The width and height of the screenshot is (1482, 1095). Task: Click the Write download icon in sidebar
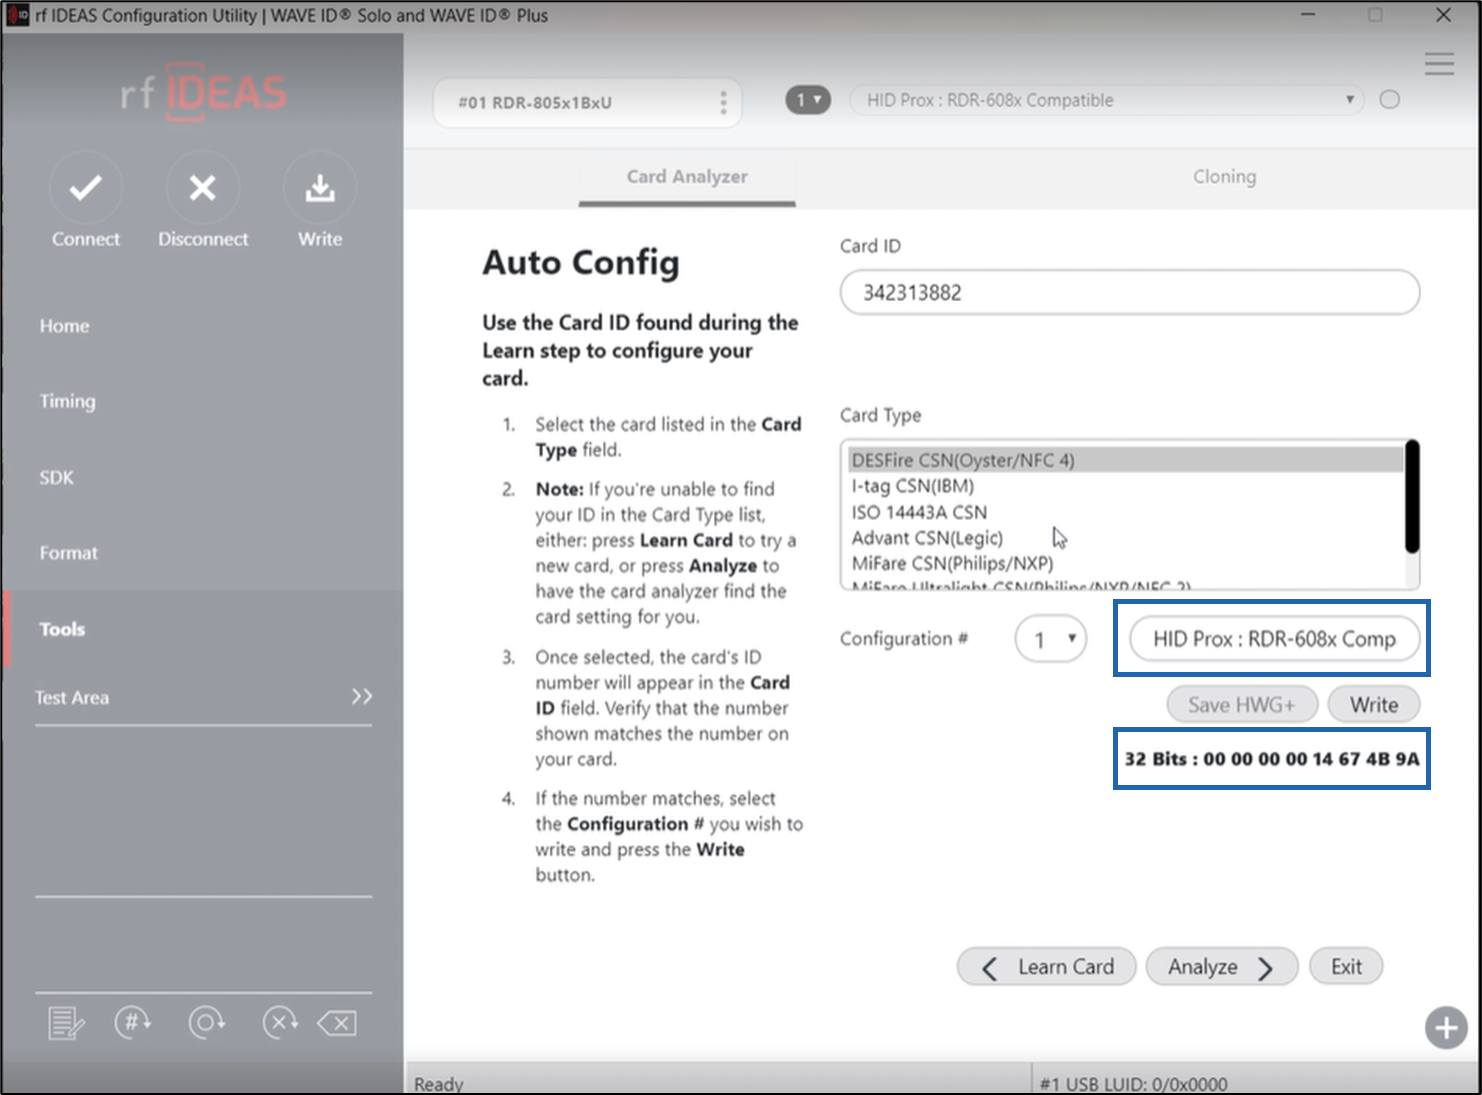click(320, 187)
